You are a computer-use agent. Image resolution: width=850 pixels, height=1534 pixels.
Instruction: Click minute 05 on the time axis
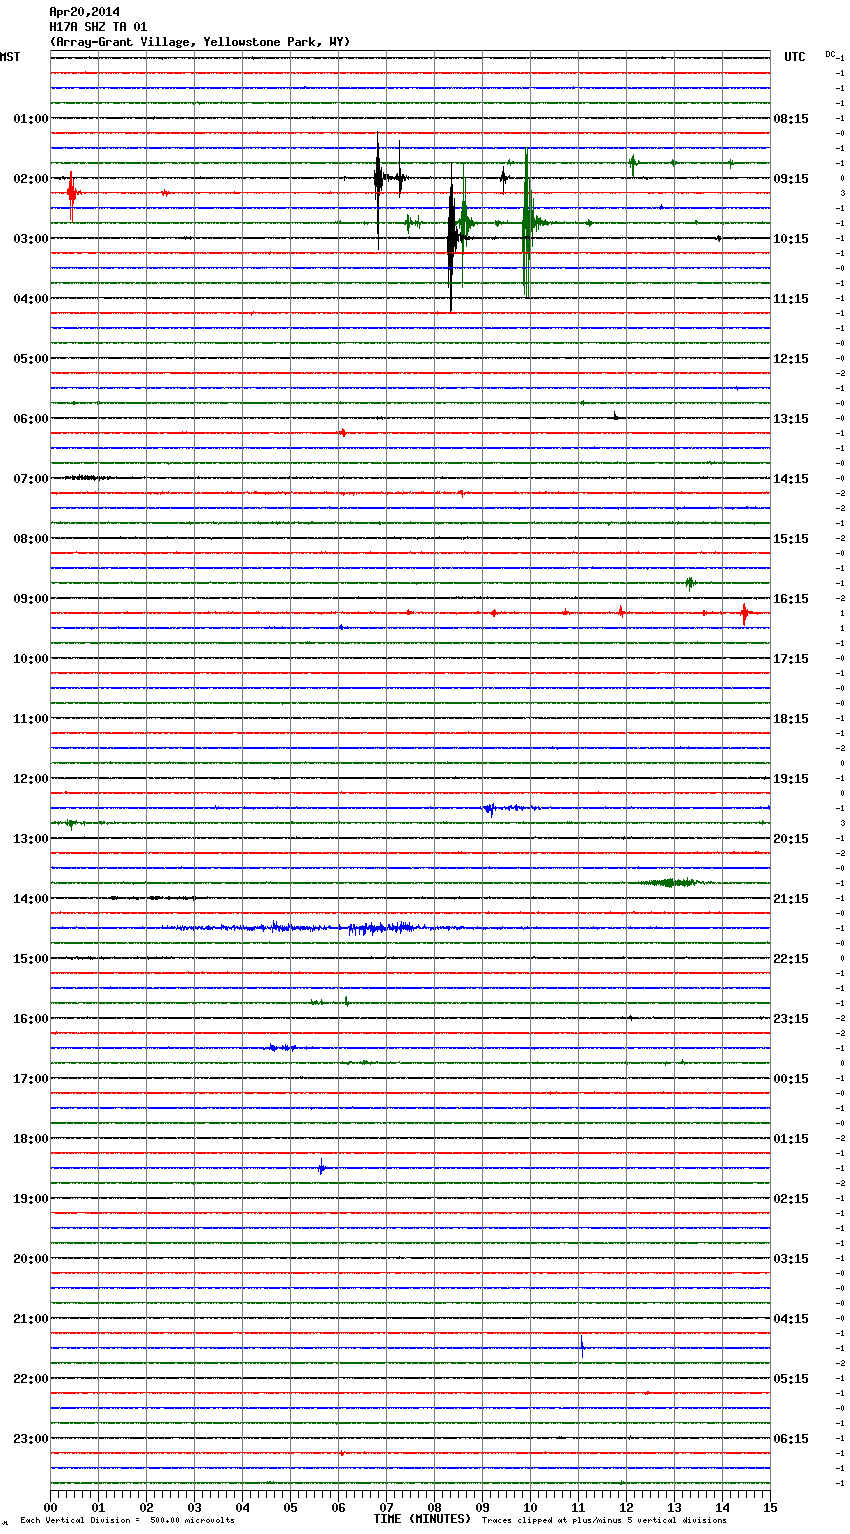click(290, 1507)
